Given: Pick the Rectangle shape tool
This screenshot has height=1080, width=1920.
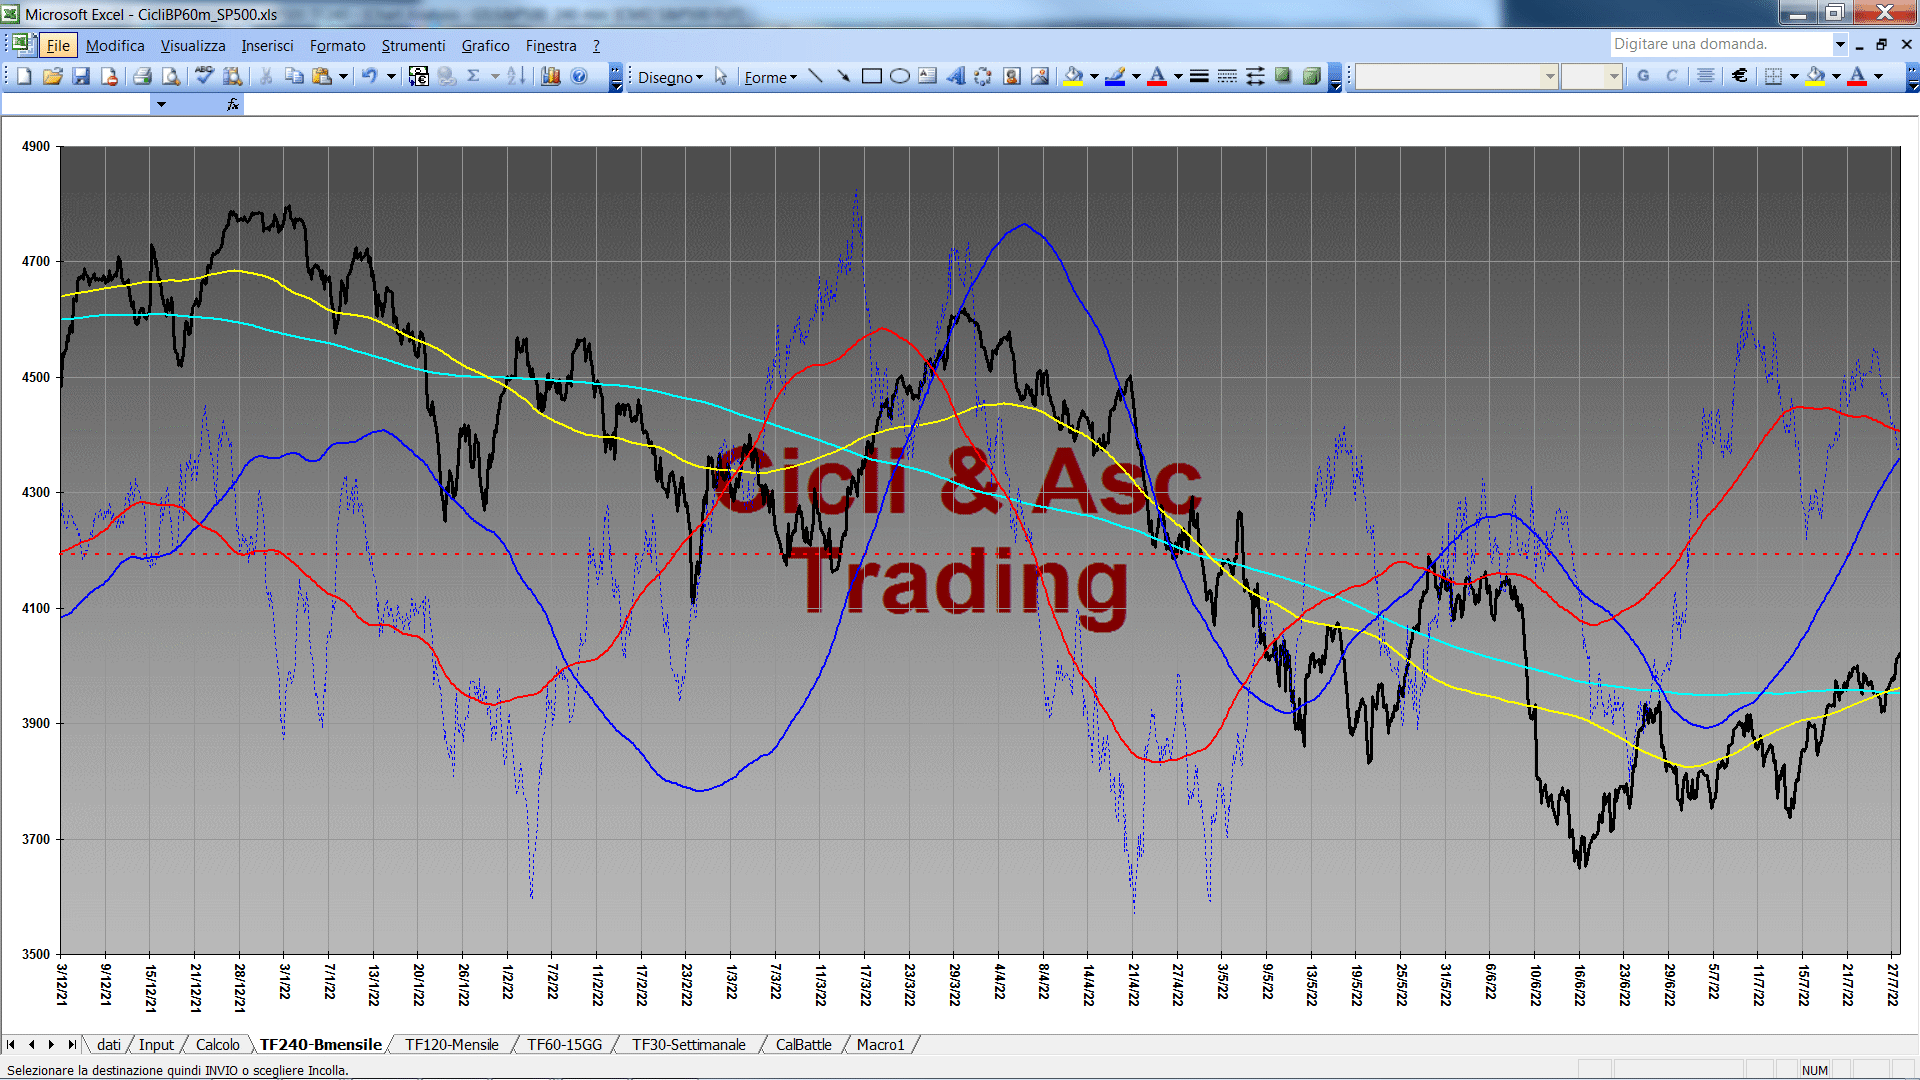Looking at the screenshot, I should pyautogui.click(x=872, y=77).
